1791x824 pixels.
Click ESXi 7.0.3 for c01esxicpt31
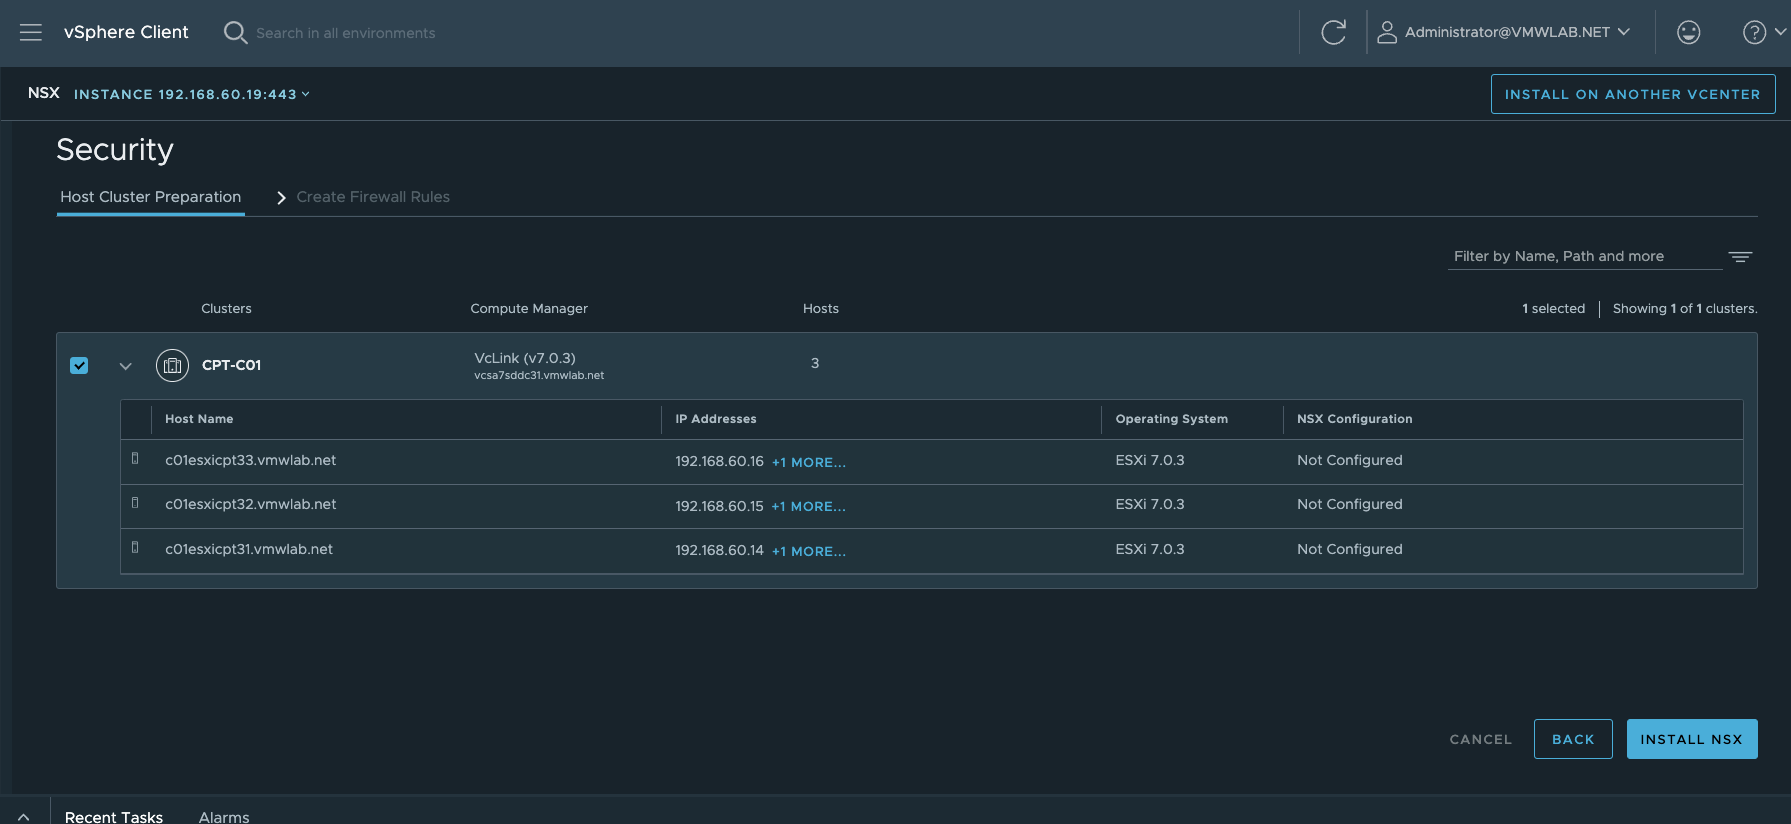pyautogui.click(x=1150, y=549)
